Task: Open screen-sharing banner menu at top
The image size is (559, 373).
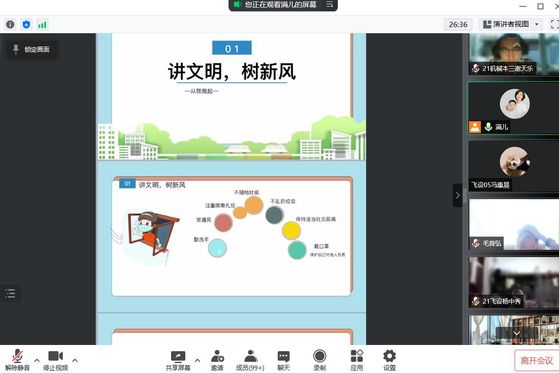Action: click(330, 4)
